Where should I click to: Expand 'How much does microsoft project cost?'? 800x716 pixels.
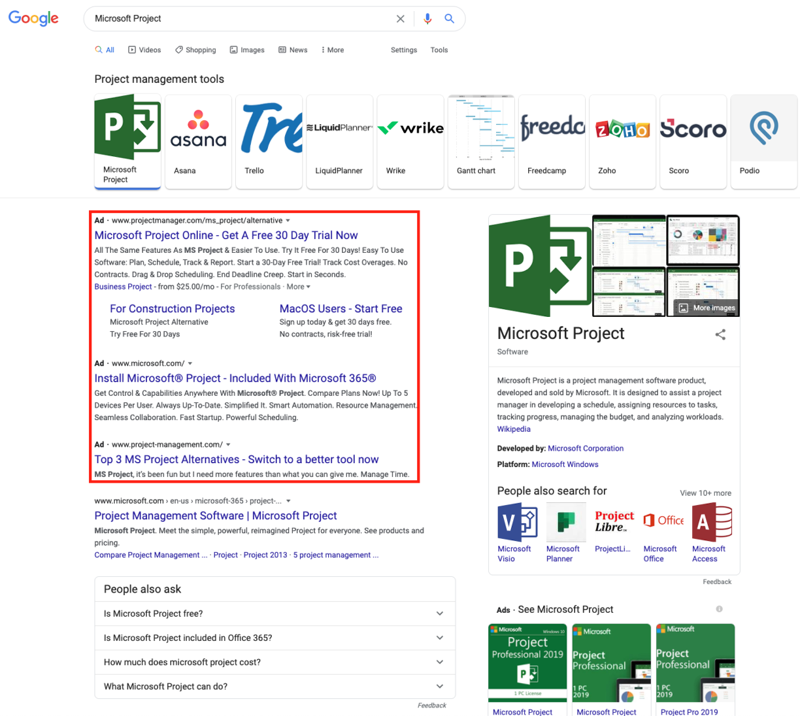pyautogui.click(x=275, y=662)
